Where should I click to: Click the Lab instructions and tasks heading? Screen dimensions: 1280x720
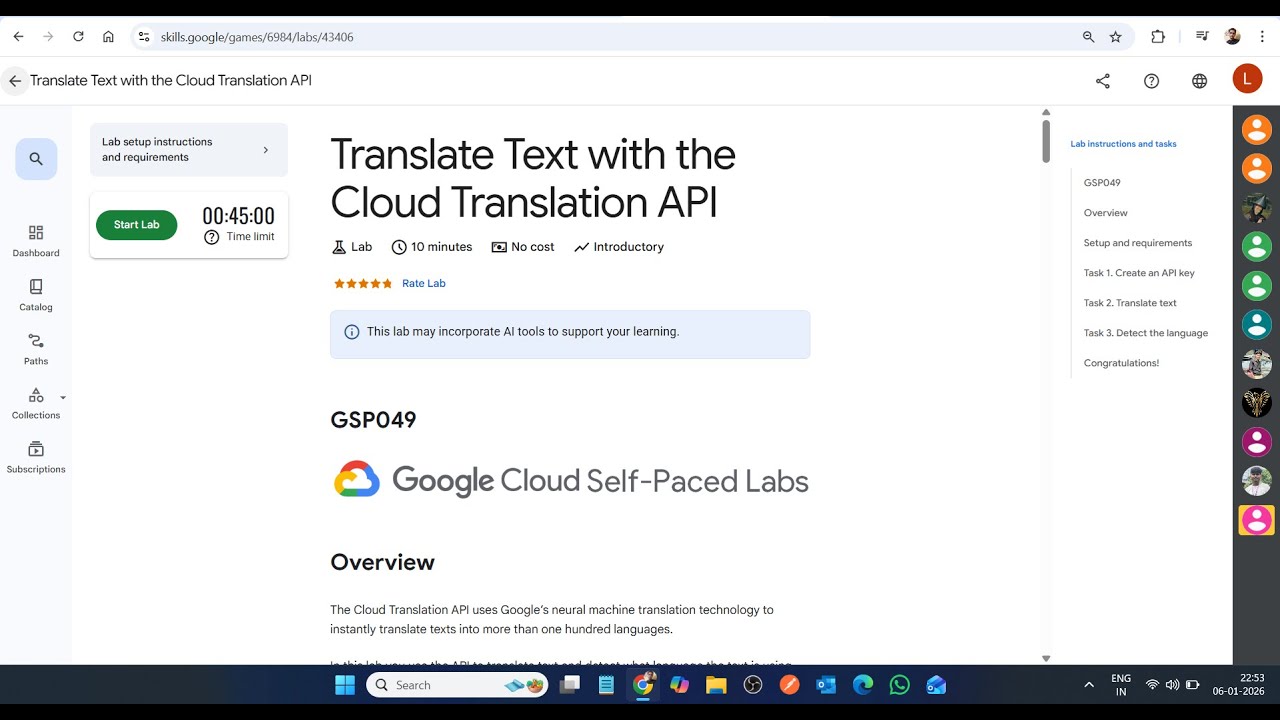pos(1123,144)
